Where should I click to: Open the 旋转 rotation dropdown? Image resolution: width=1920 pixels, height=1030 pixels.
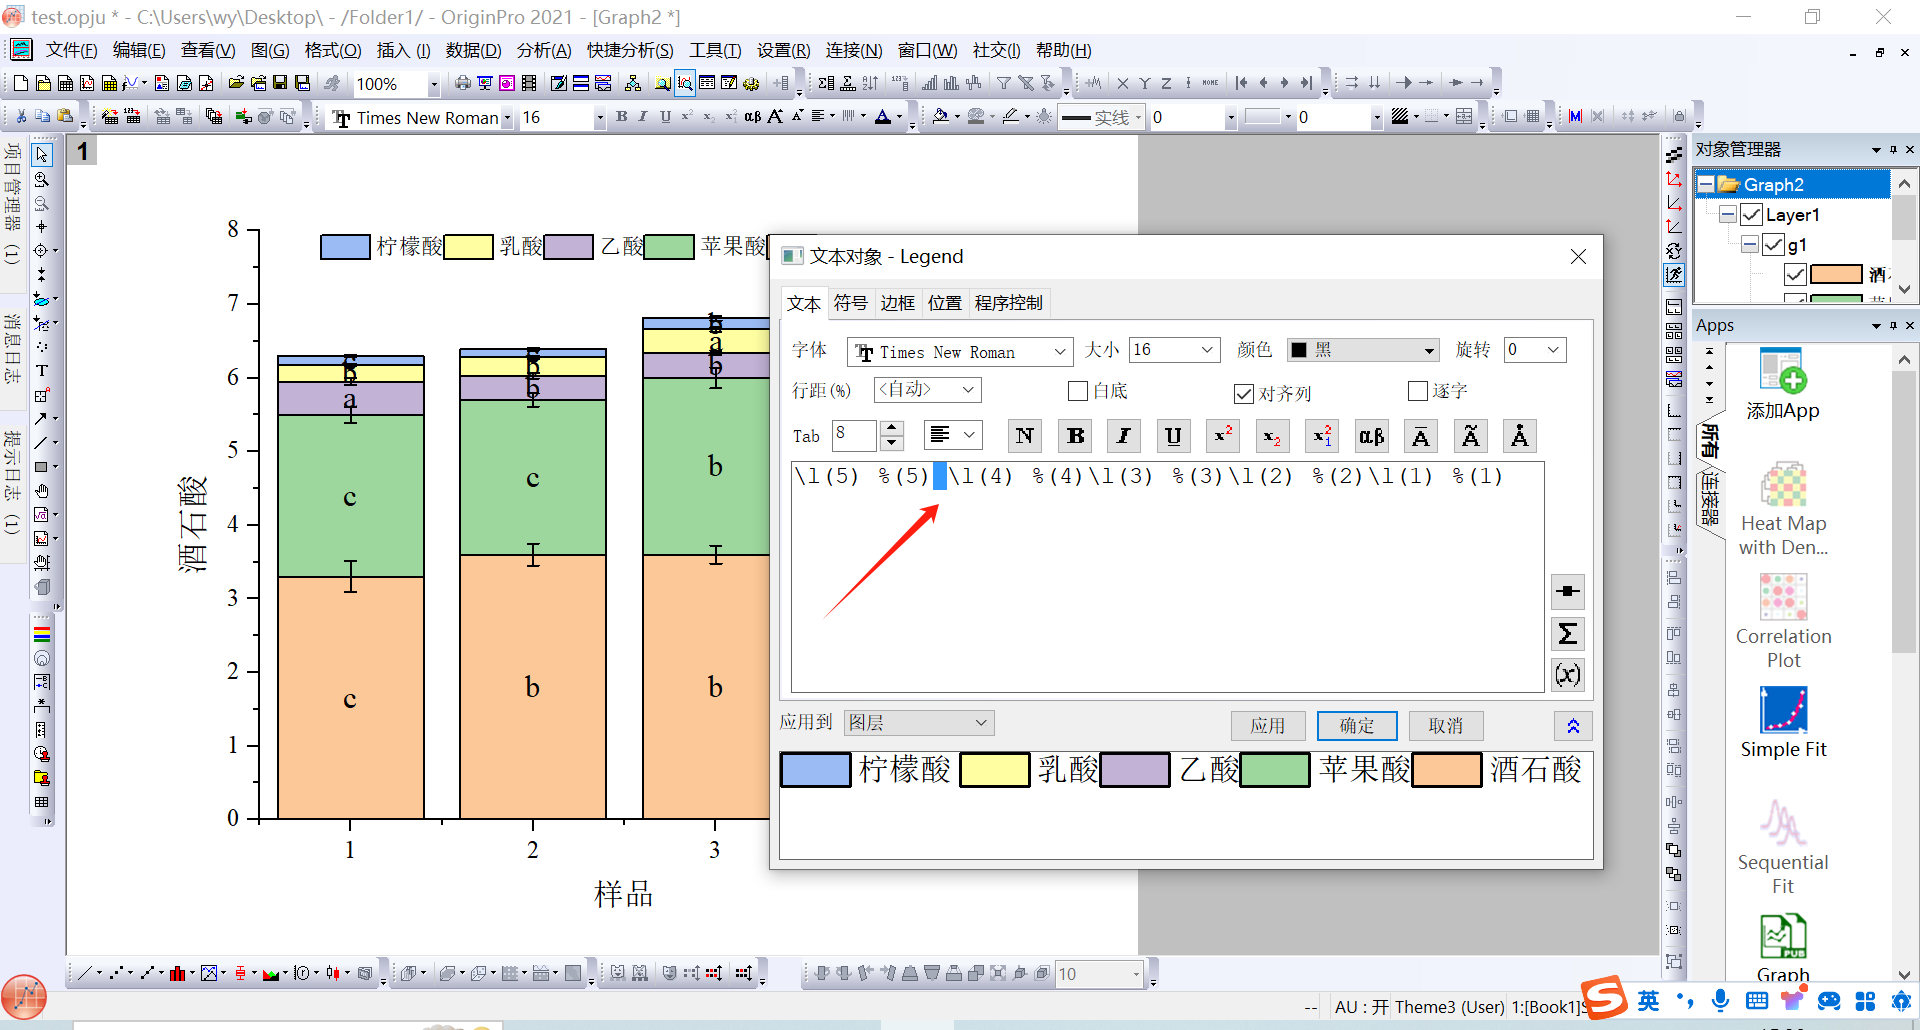(x=1552, y=350)
